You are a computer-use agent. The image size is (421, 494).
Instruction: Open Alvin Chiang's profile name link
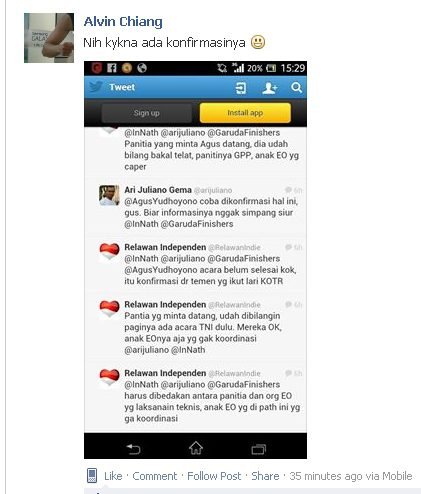pyautogui.click(x=123, y=22)
